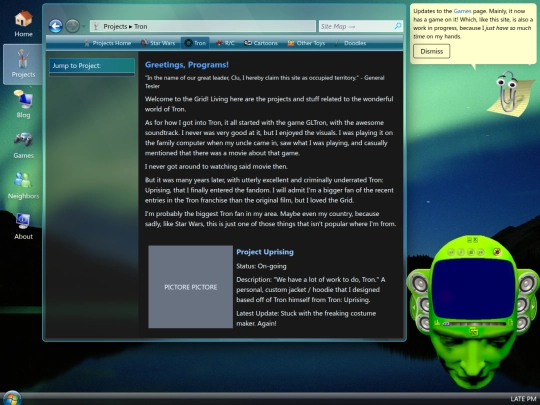Open the PICTORE PICTORE placeholder thumbnail
Viewport: 540px width, 405px height.
[x=190, y=287]
